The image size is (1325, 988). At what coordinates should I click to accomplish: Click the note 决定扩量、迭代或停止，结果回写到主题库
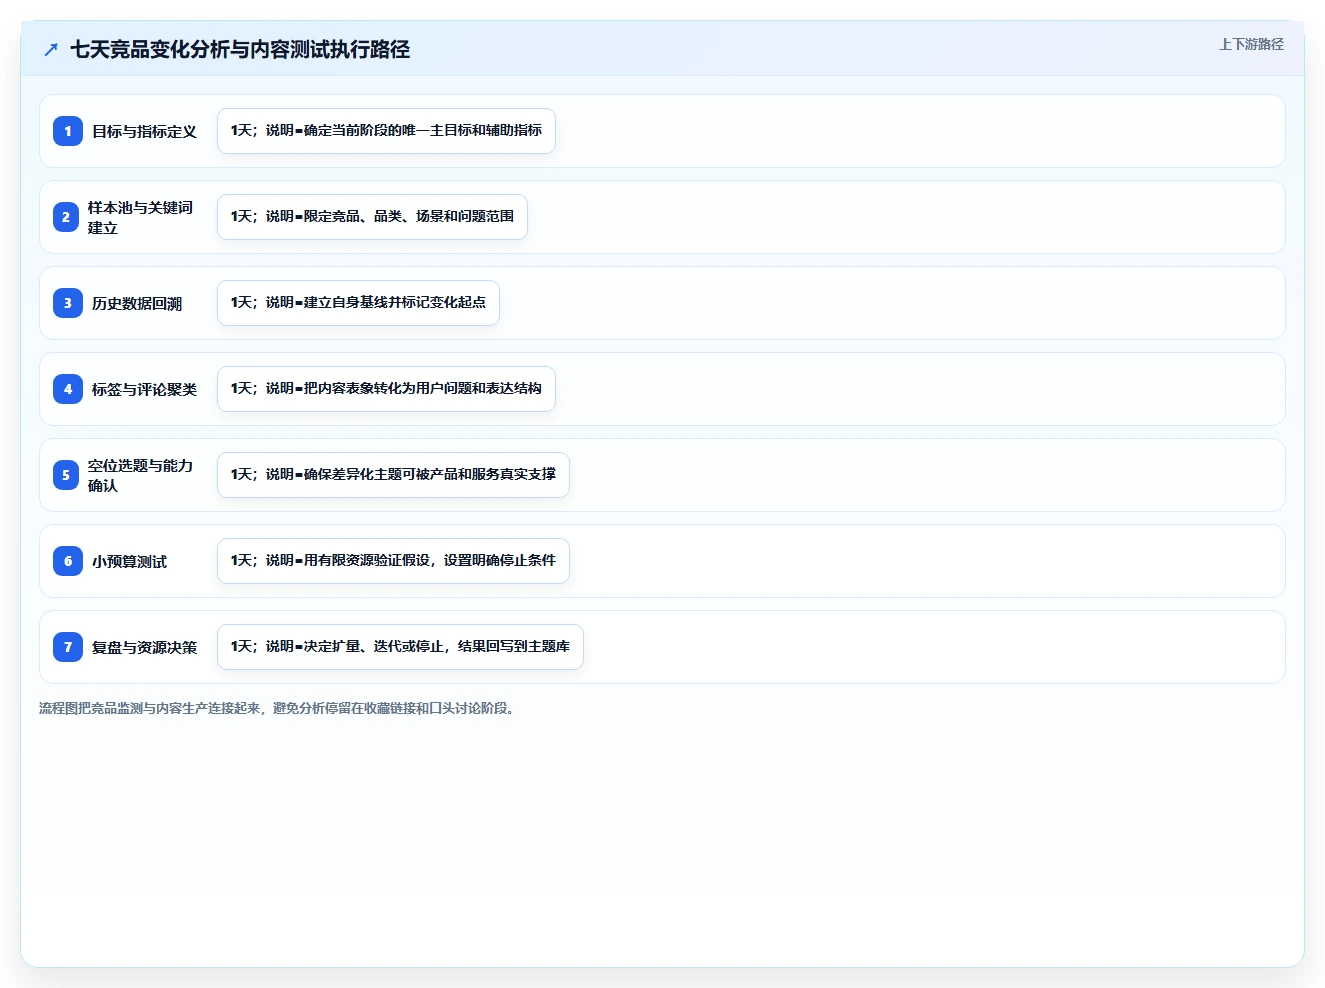click(400, 647)
